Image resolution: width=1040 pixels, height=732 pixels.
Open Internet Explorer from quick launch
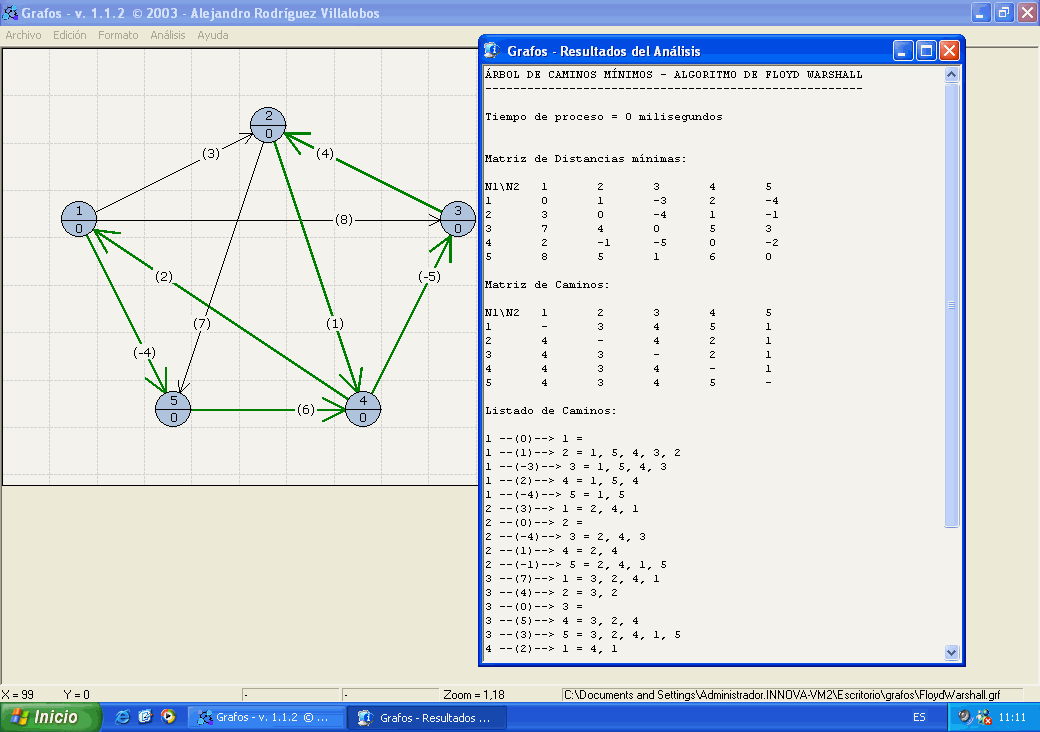123,717
